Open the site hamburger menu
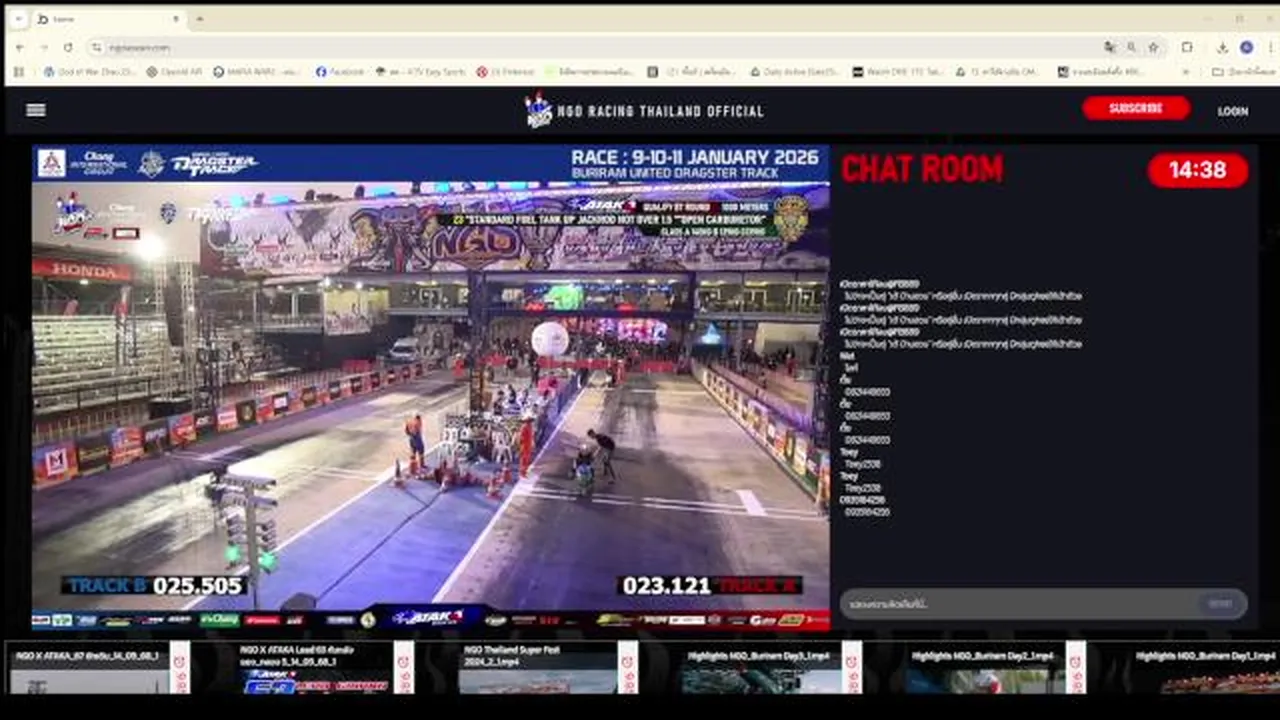The image size is (1280, 720). pos(36,110)
